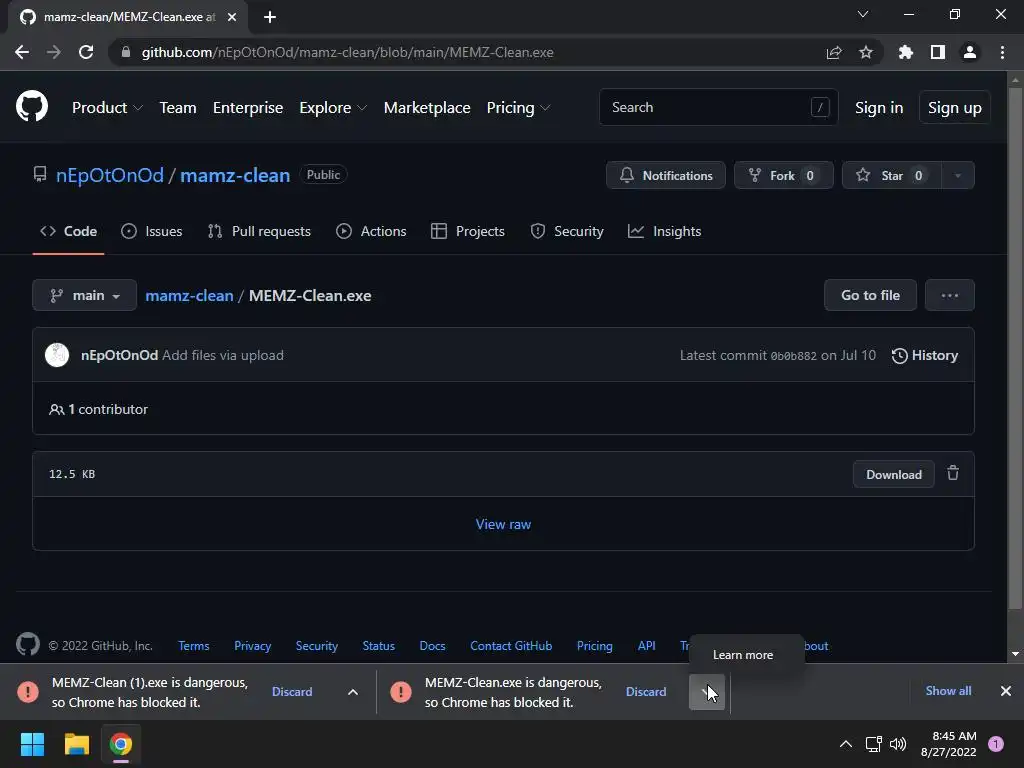Open nEpOtOnOd owner link in repo title

[x=110, y=175]
